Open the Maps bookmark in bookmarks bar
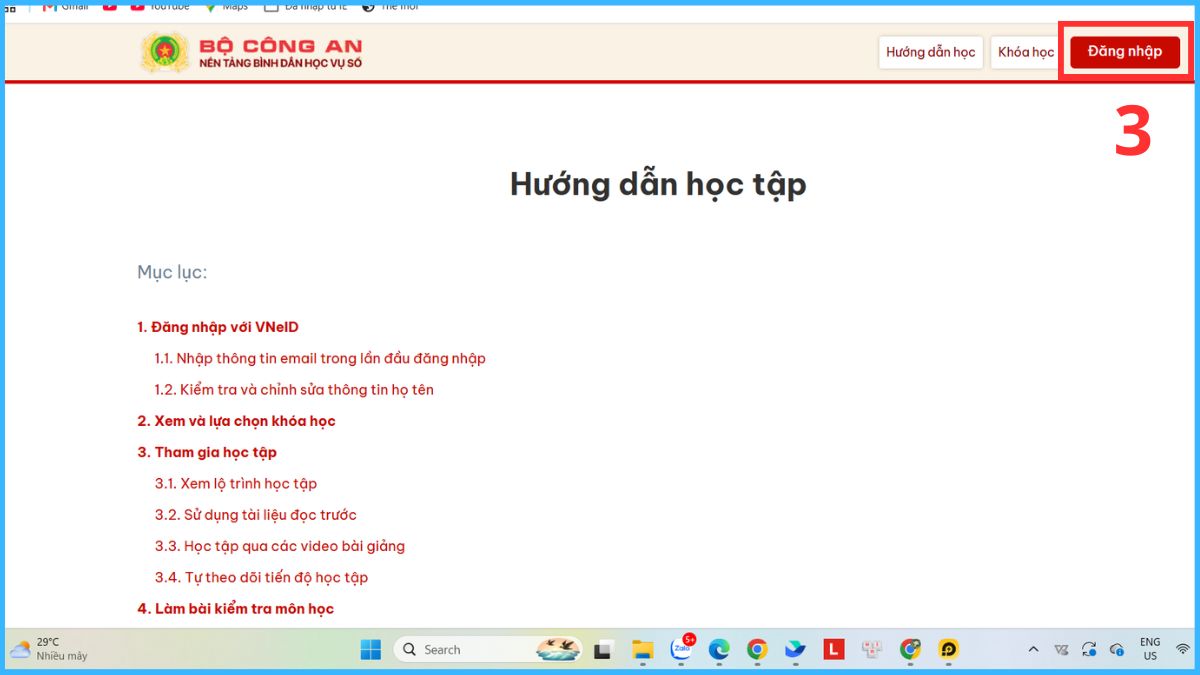1200x675 pixels. pyautogui.click(x=226, y=6)
